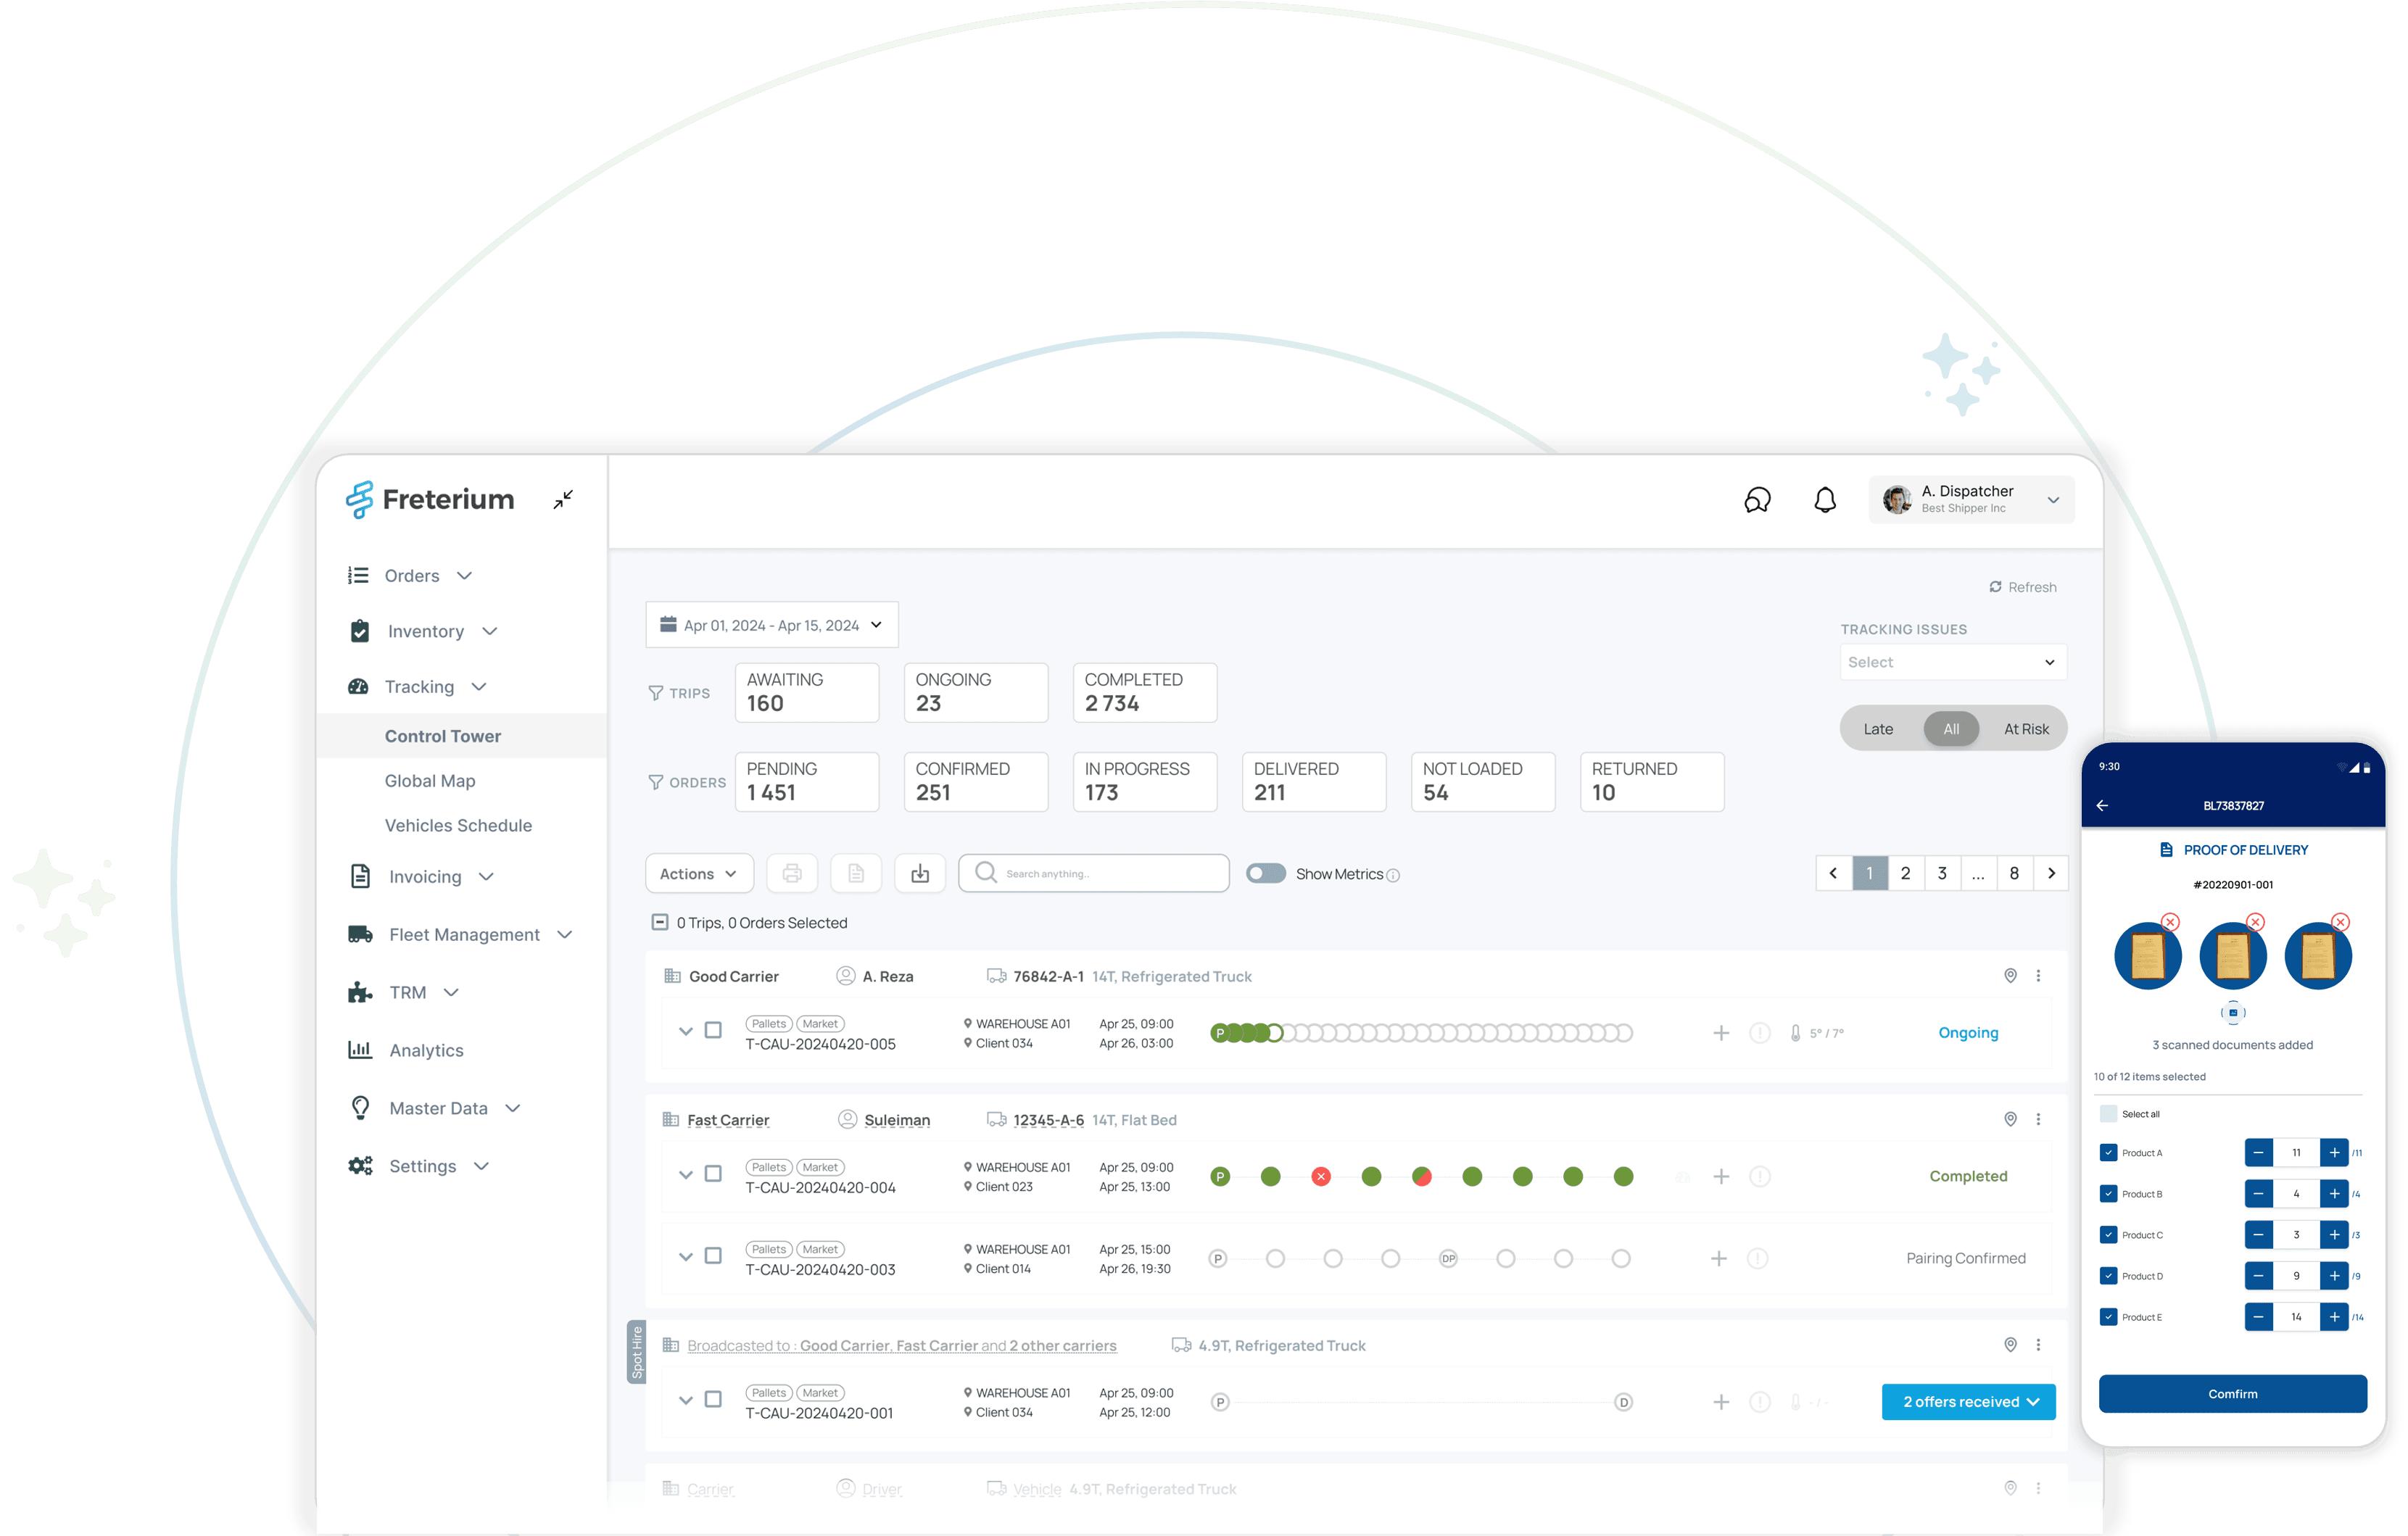Click the download export icon button
2408x1536 pixels.
coord(920,873)
